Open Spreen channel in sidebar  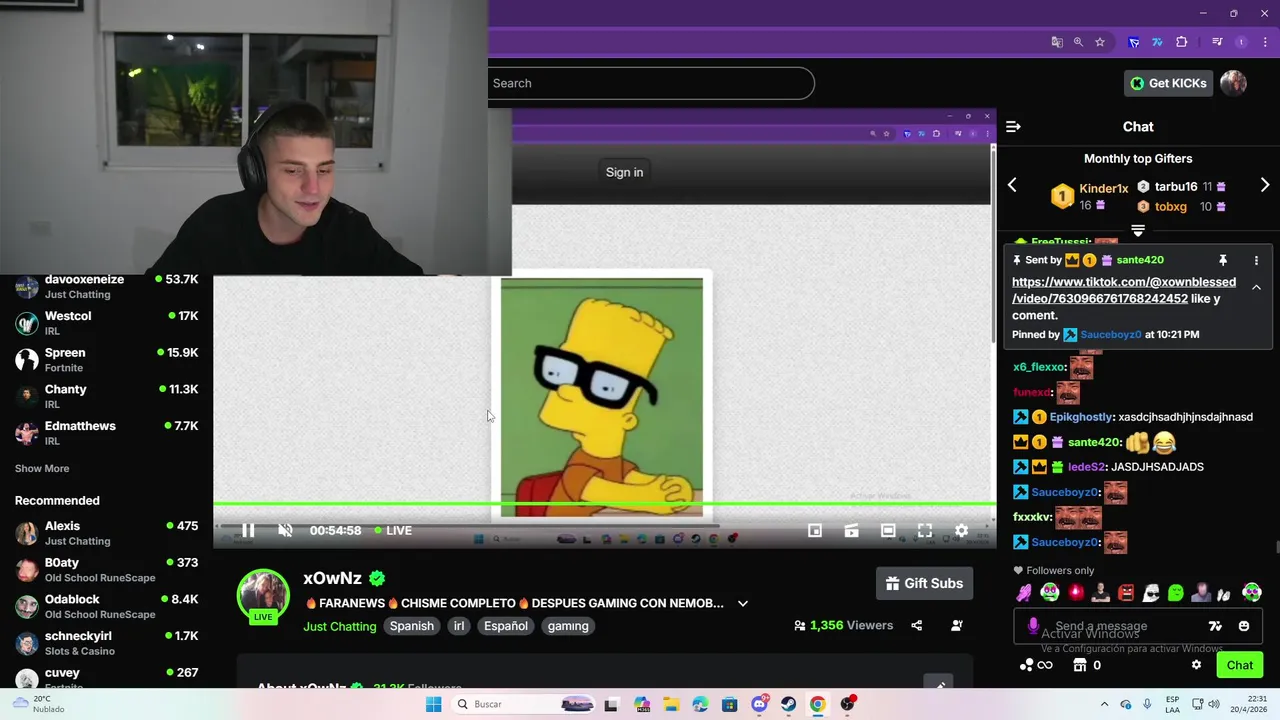106,360
